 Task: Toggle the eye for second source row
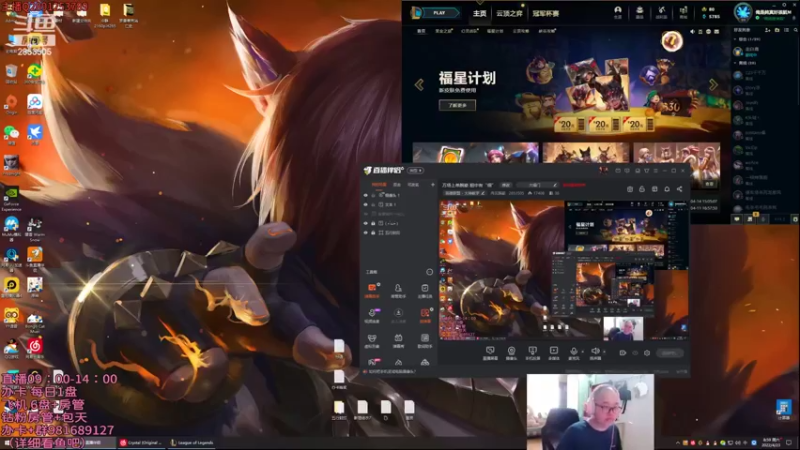365,204
